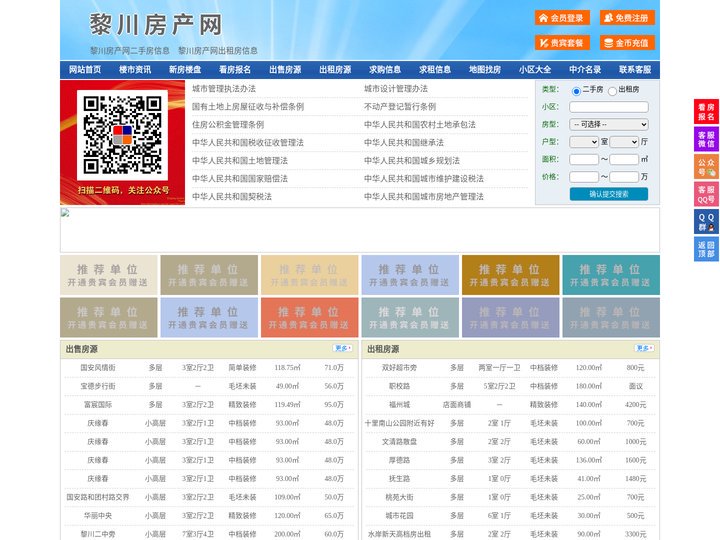The image size is (720, 540).
Task: Click the 黎川房产网二手房信息 header link
Action: point(130,51)
